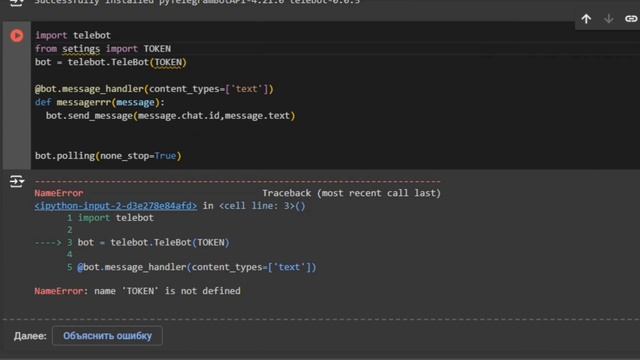Screen dimensions: 640x360
Task: Click traceback line 5 '@bot.message_handler'
Action: 192,267
